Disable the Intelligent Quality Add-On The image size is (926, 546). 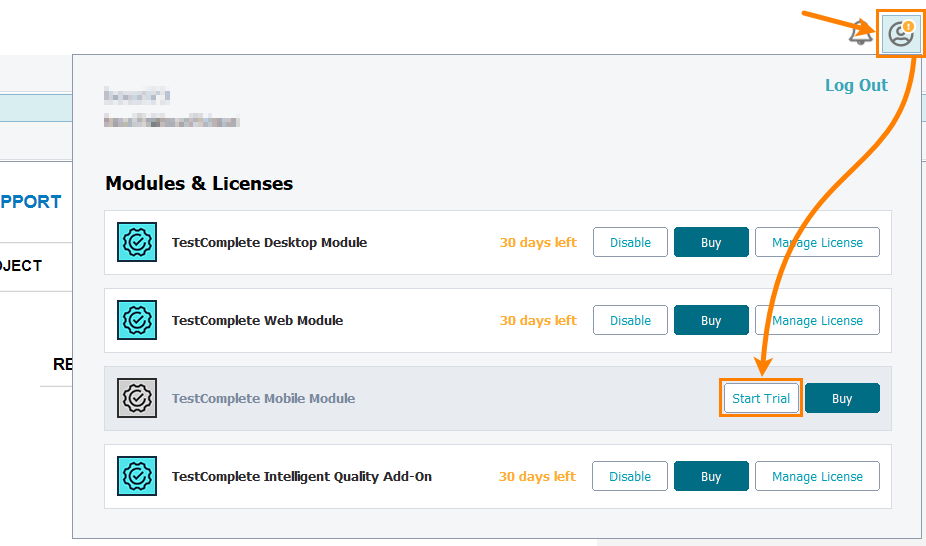(630, 477)
